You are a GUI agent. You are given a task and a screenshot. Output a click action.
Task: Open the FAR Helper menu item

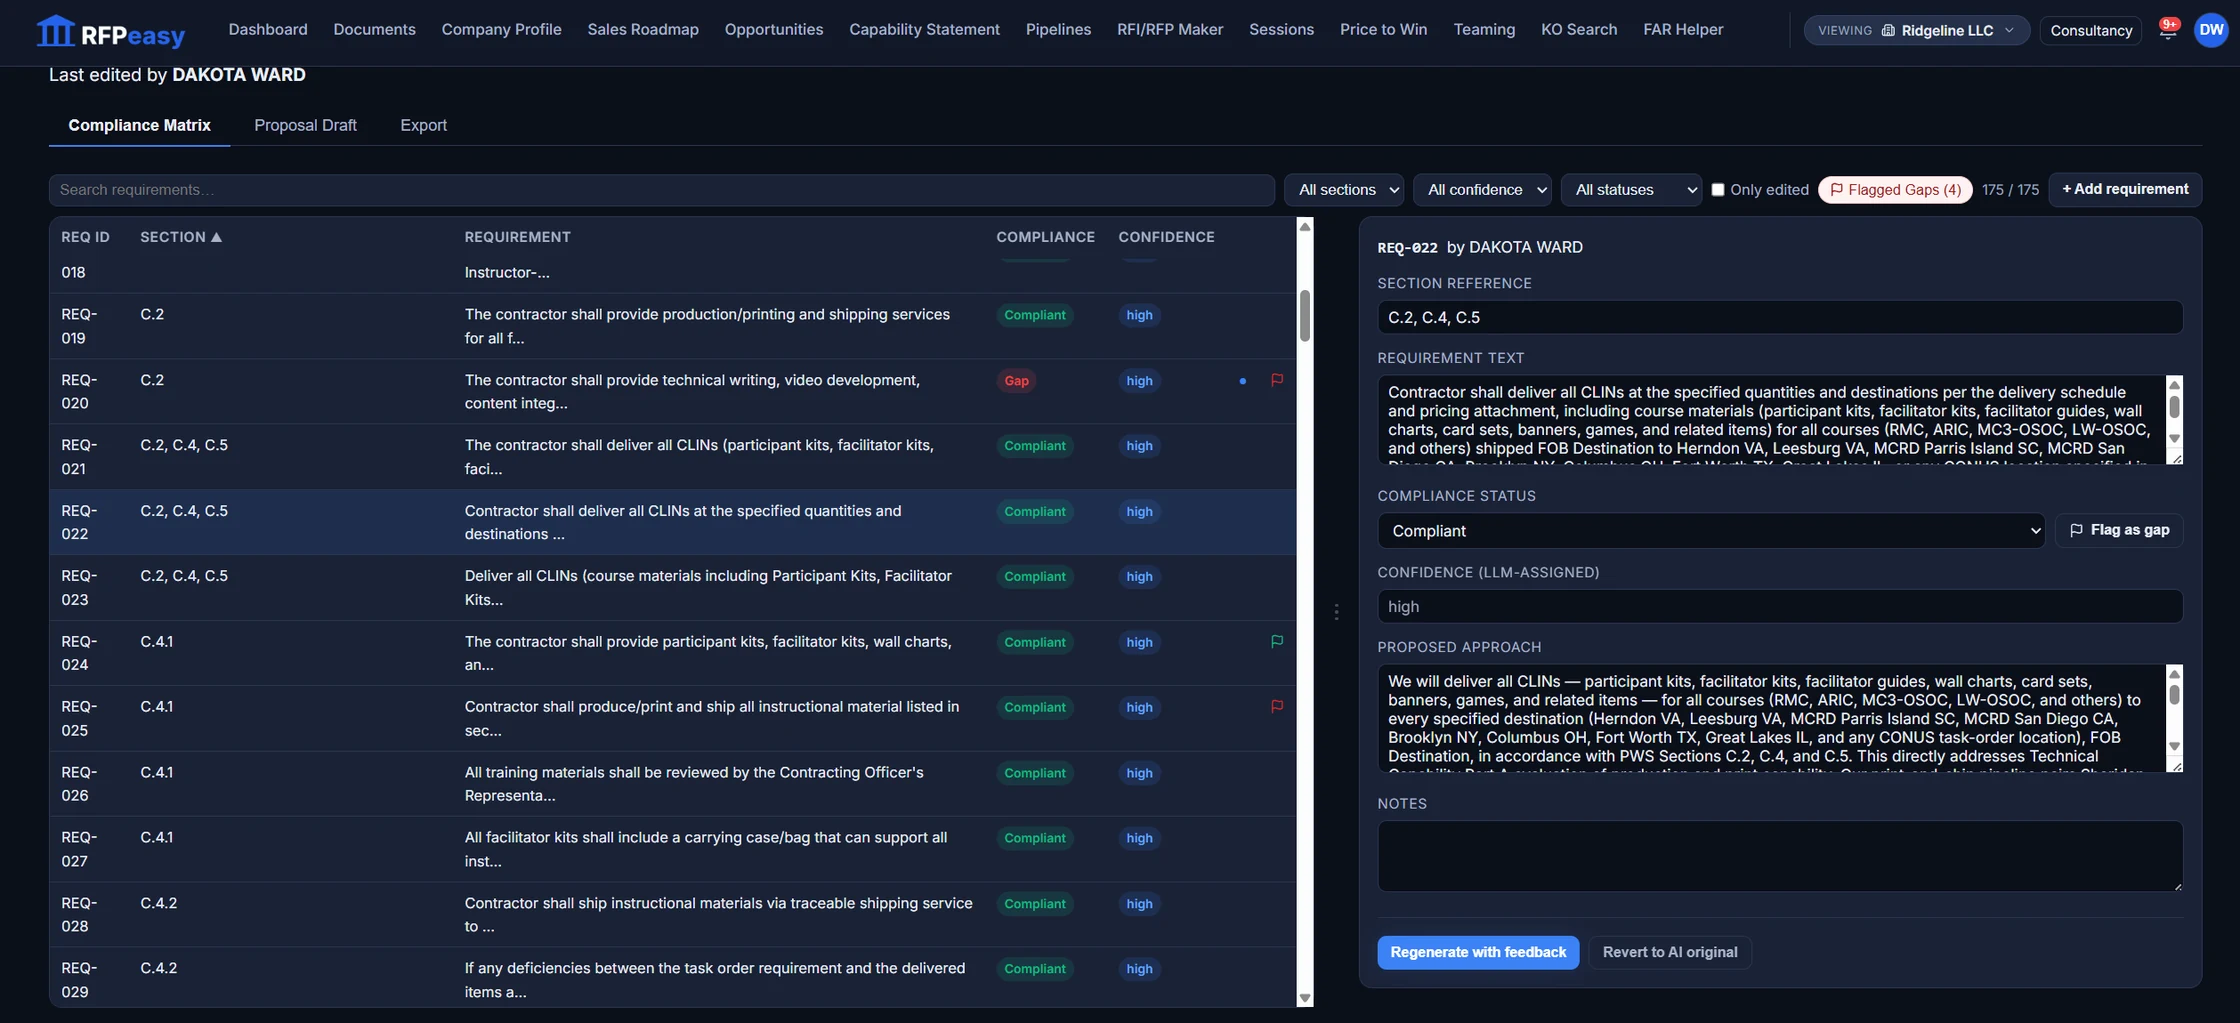coord(1682,29)
